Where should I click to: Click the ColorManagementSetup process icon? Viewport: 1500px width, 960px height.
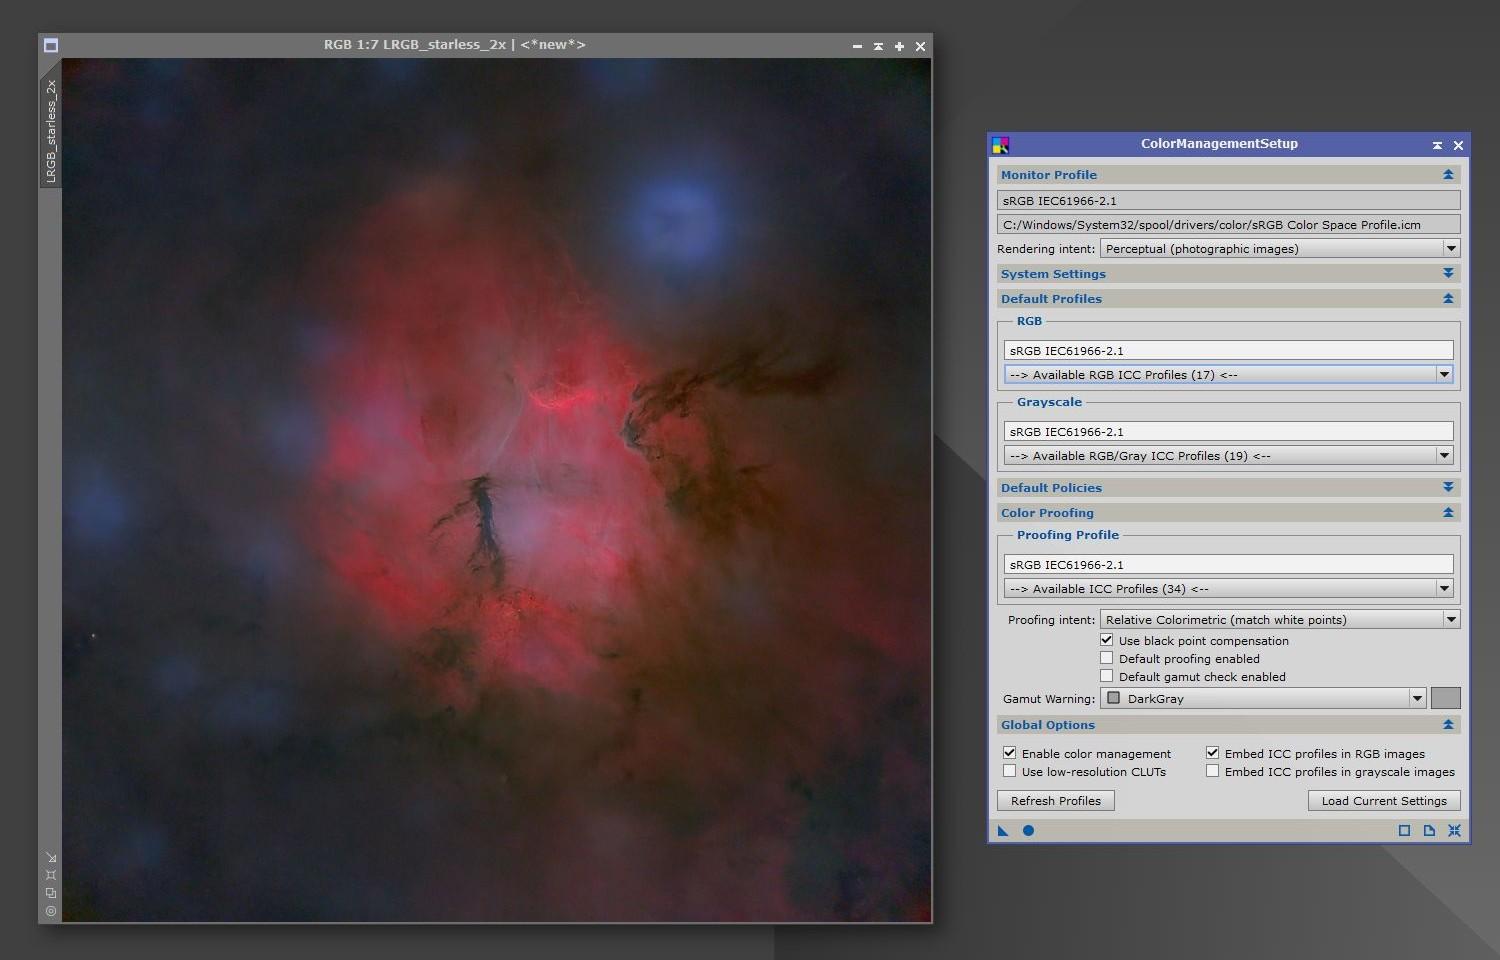pyautogui.click(x=1001, y=145)
